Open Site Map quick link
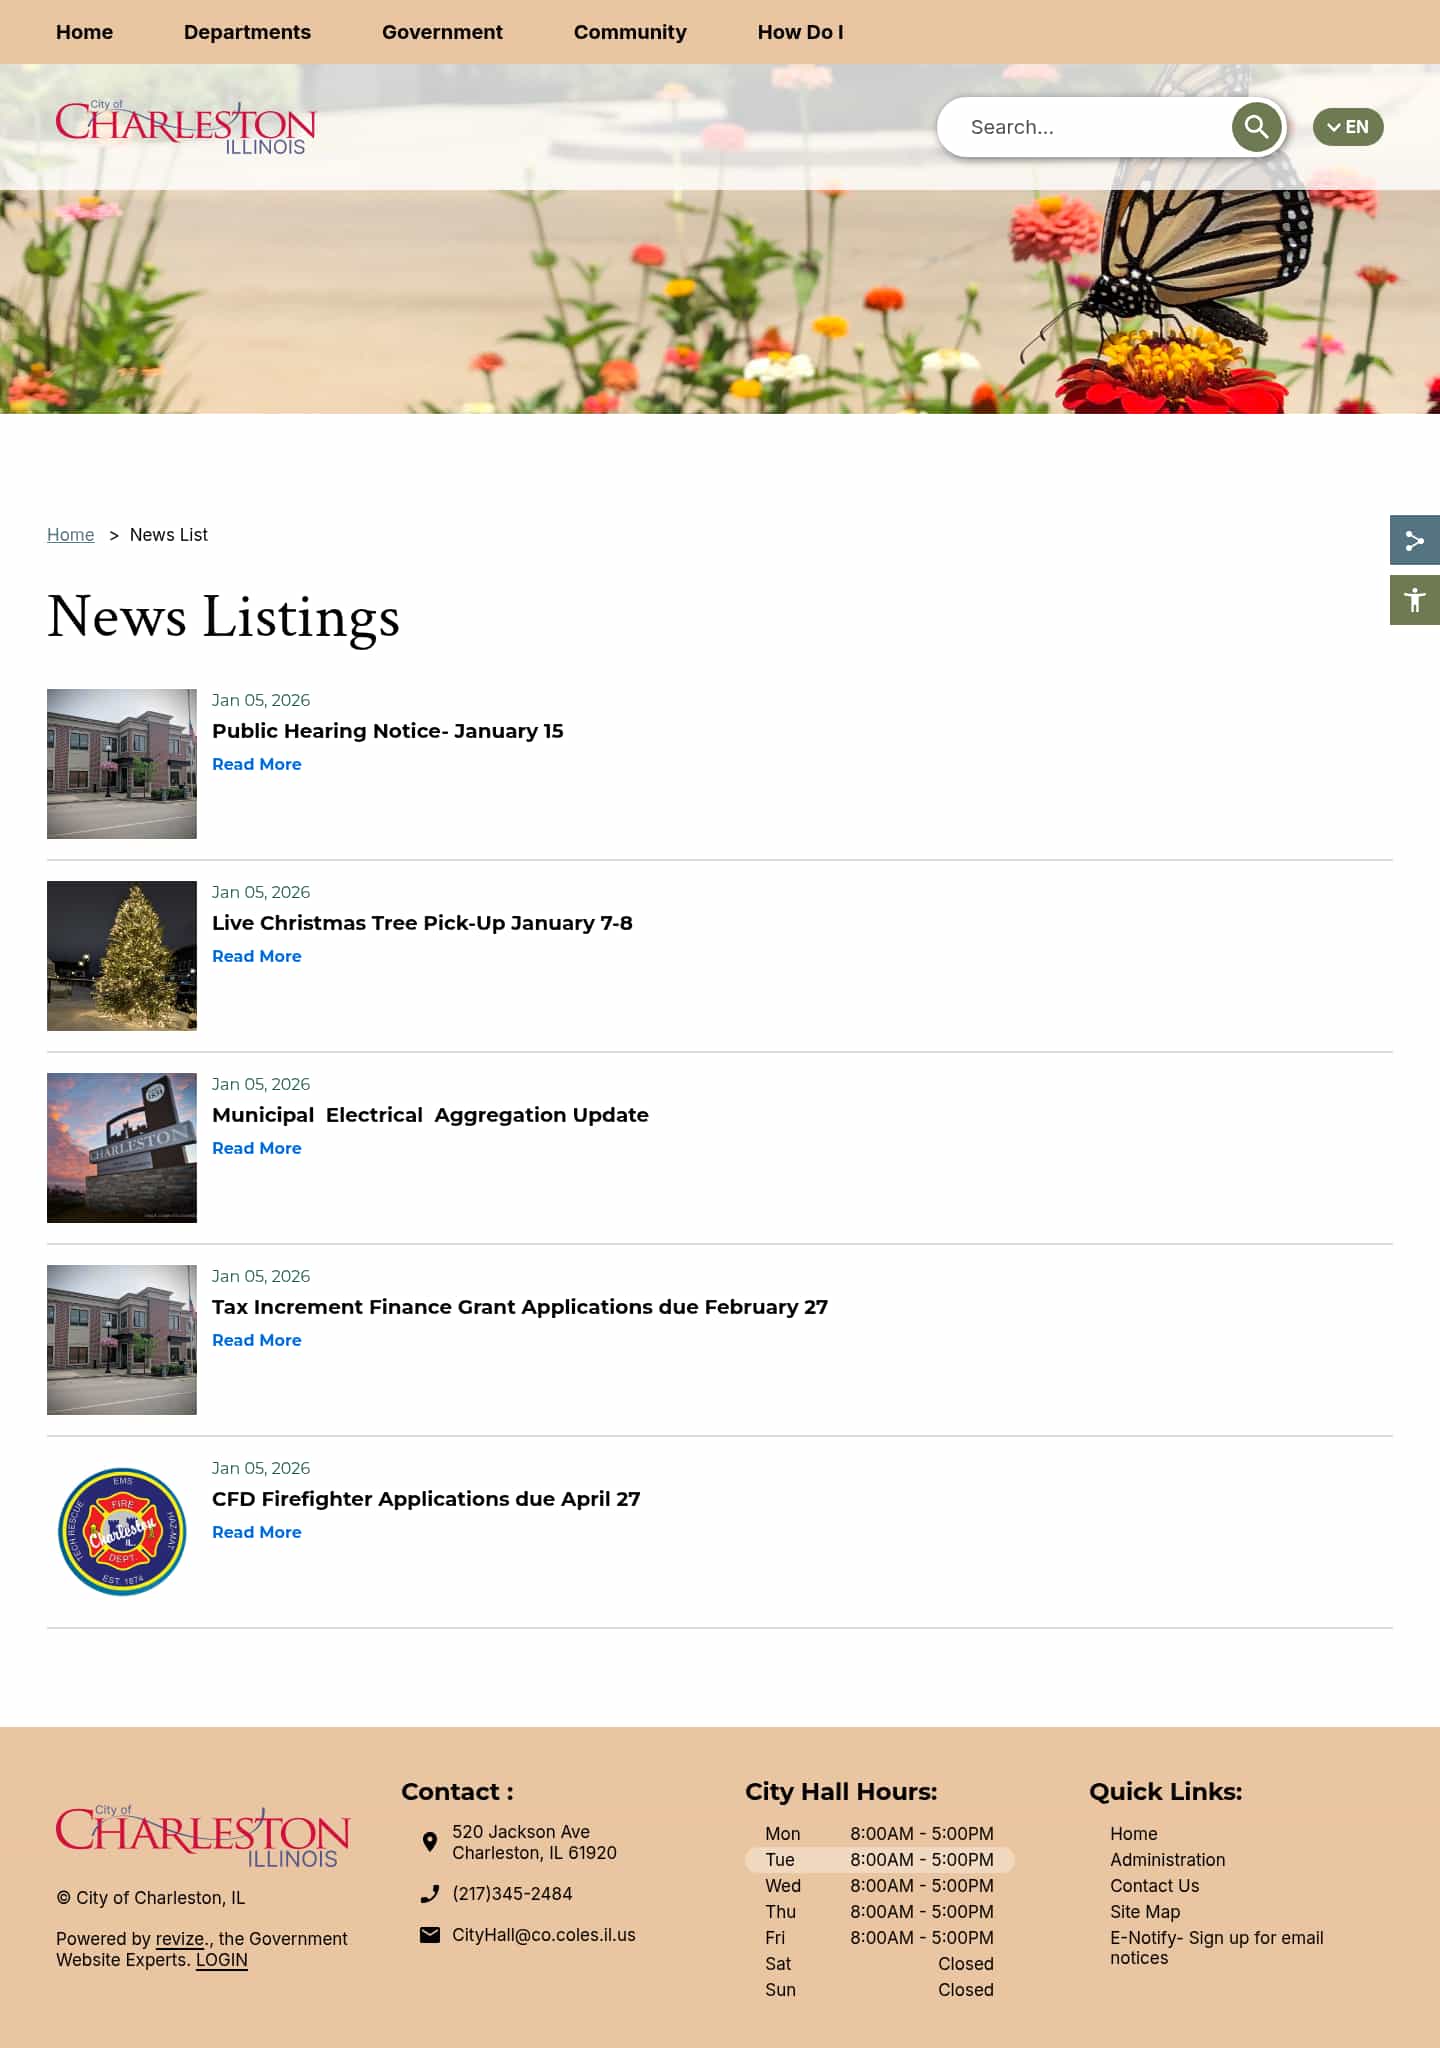This screenshot has width=1440, height=2048. [1145, 1912]
